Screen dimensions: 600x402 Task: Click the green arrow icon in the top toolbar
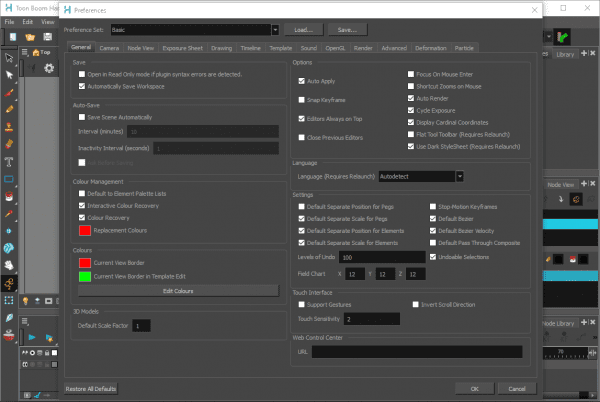tap(562, 37)
